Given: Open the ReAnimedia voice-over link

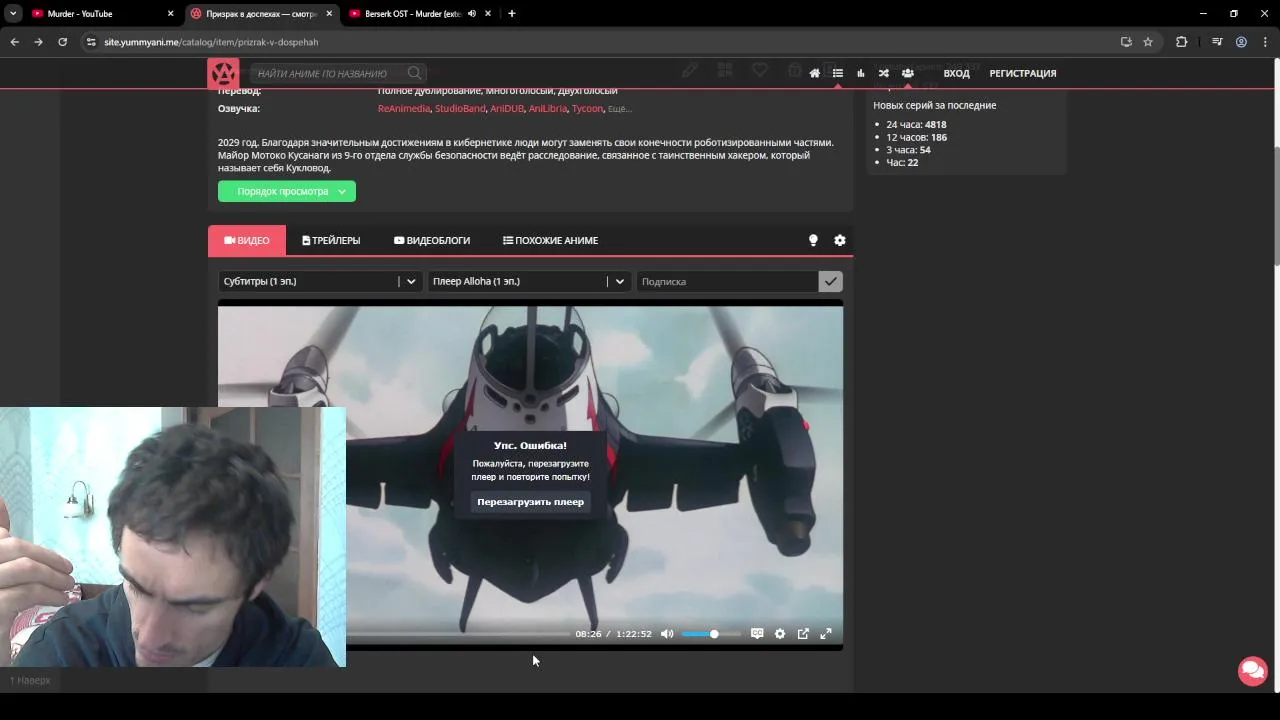Looking at the screenshot, I should pyautogui.click(x=404, y=108).
